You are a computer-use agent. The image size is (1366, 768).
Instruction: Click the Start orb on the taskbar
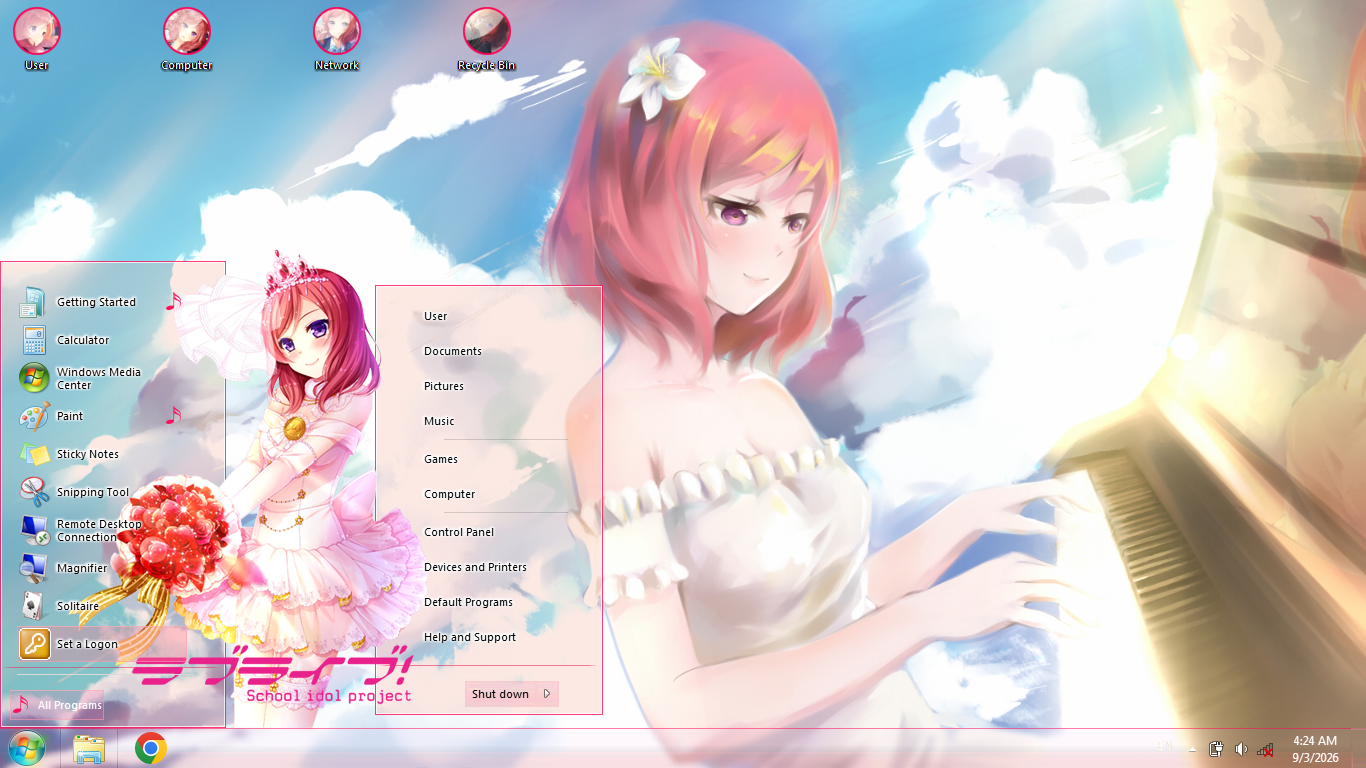[x=26, y=748]
